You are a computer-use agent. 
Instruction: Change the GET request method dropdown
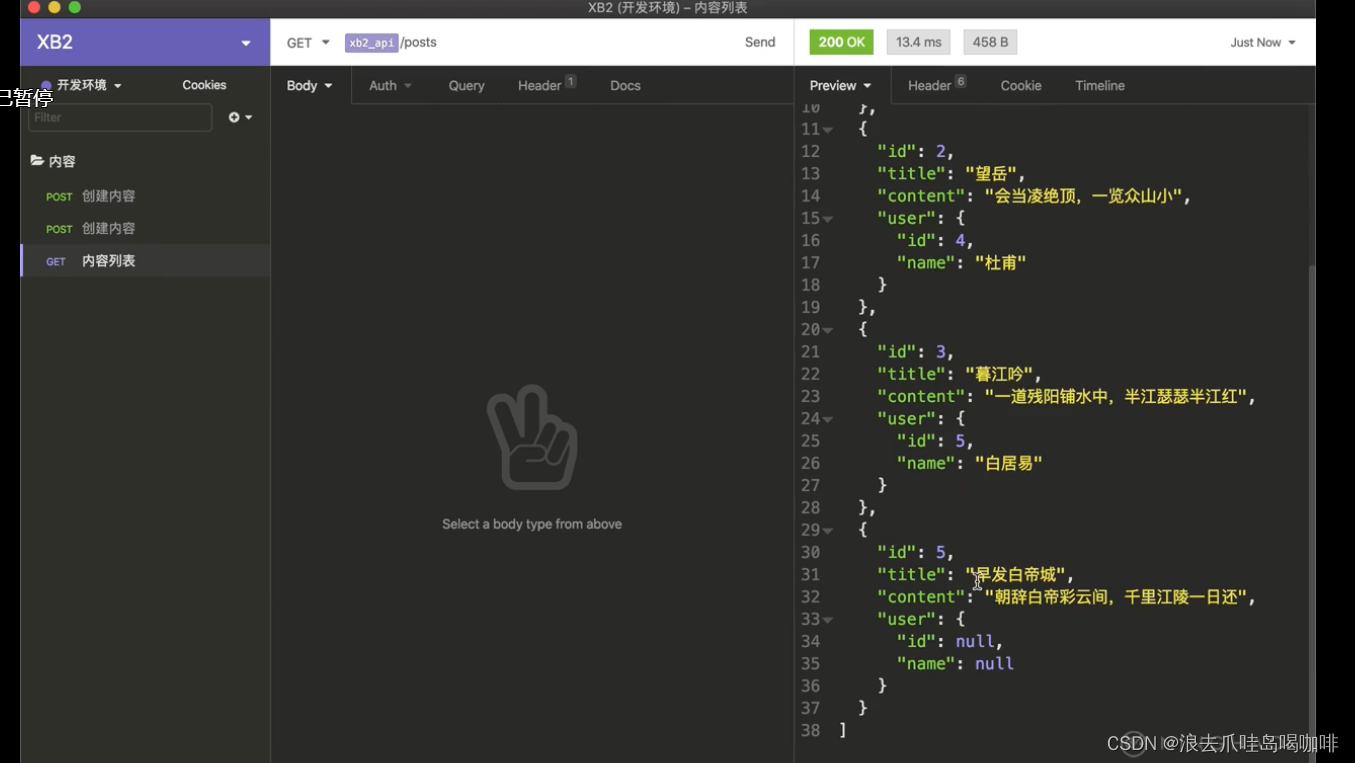click(307, 42)
